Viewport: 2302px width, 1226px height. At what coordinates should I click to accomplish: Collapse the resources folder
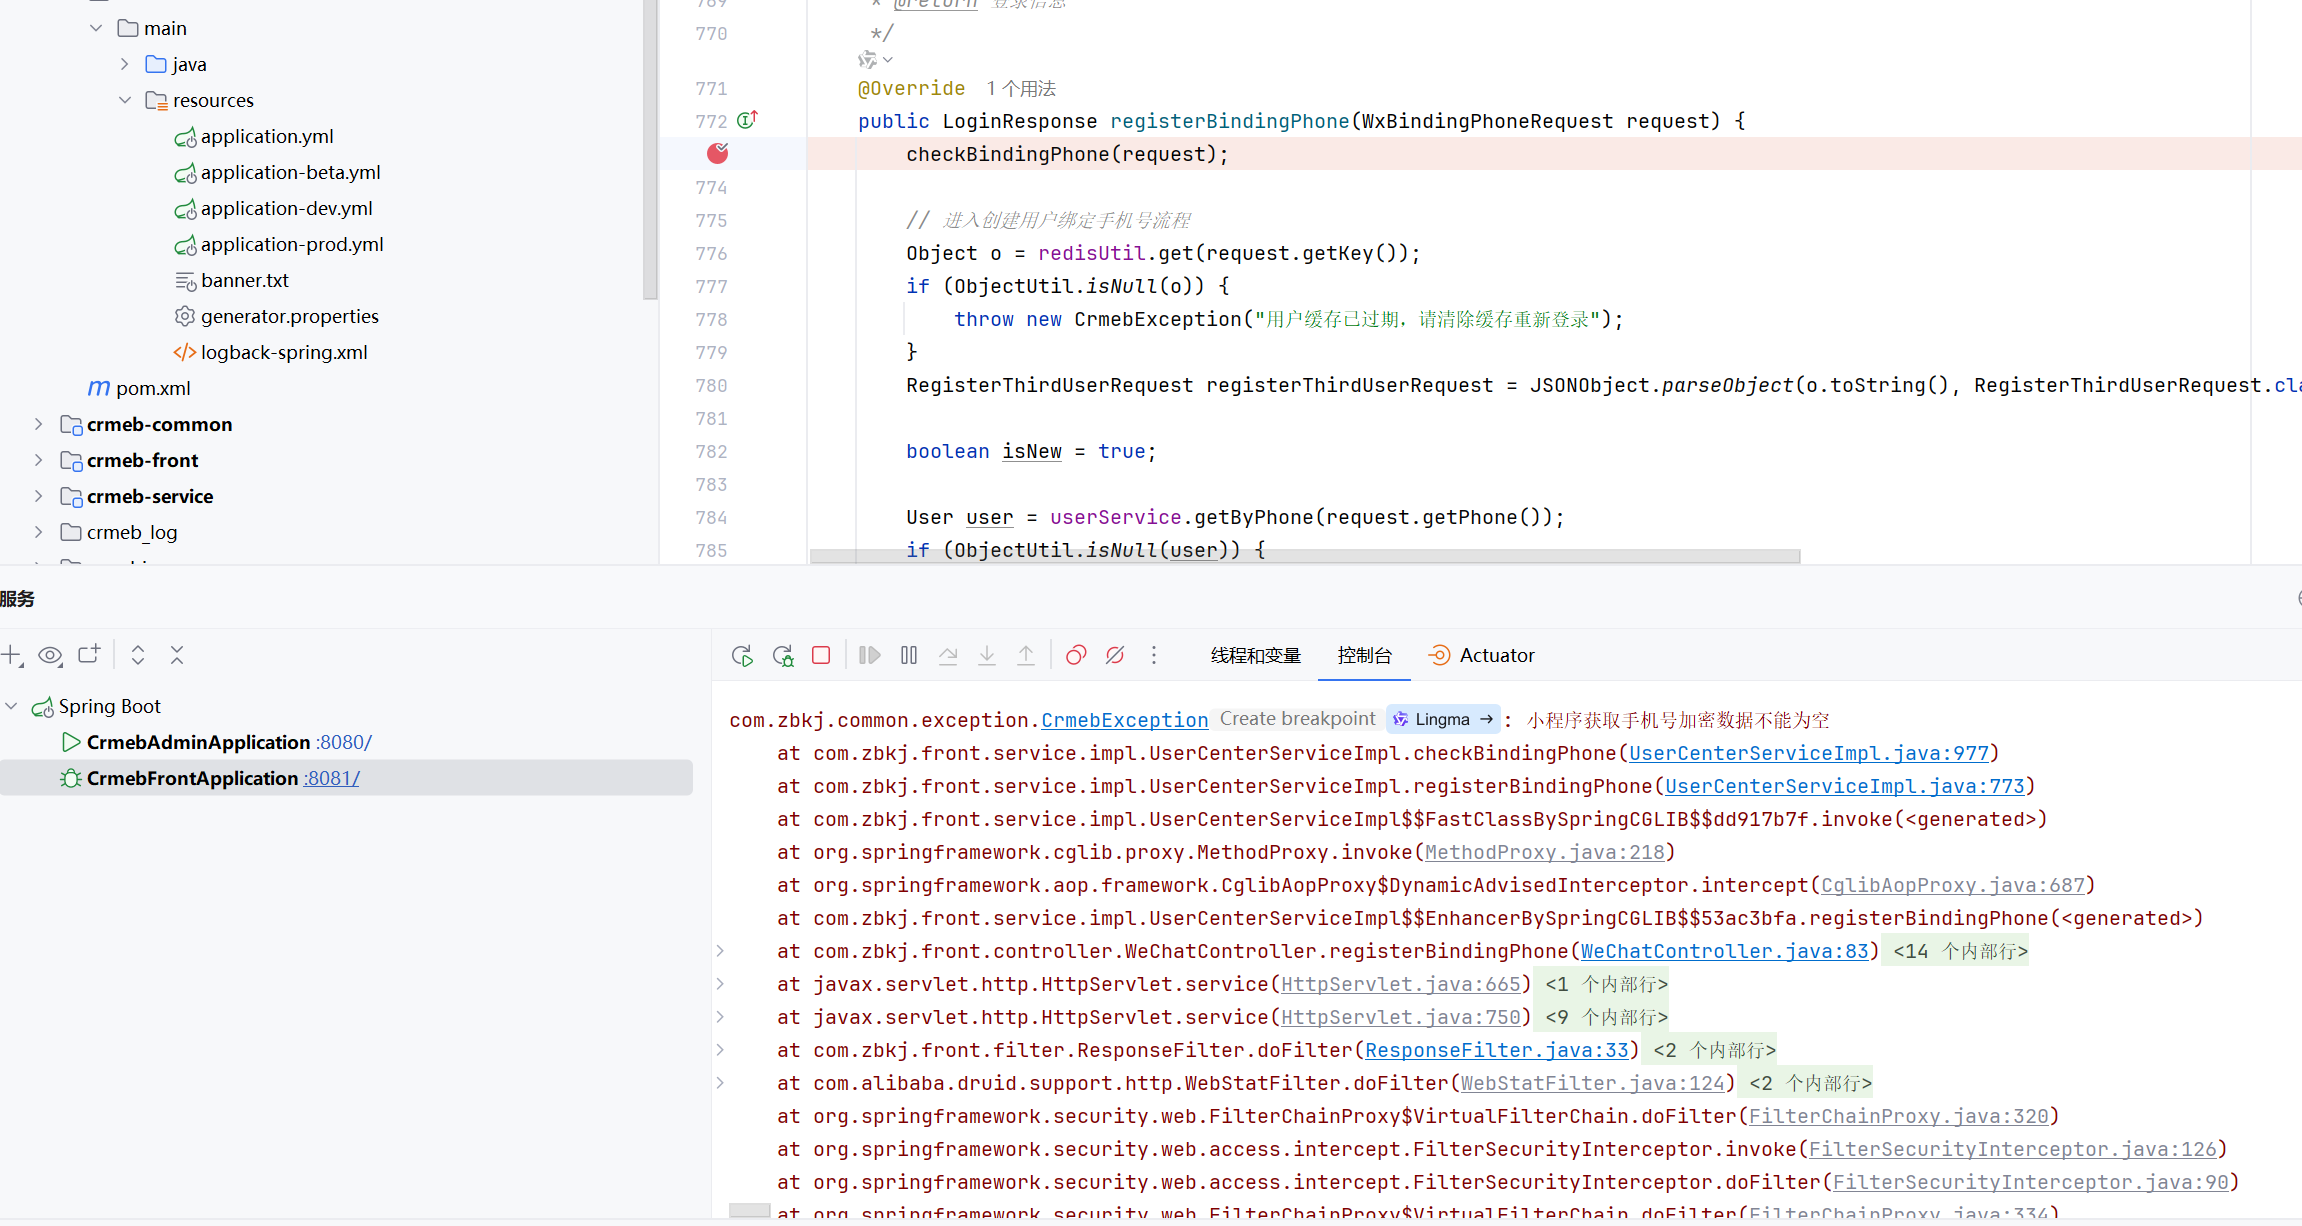[125, 100]
